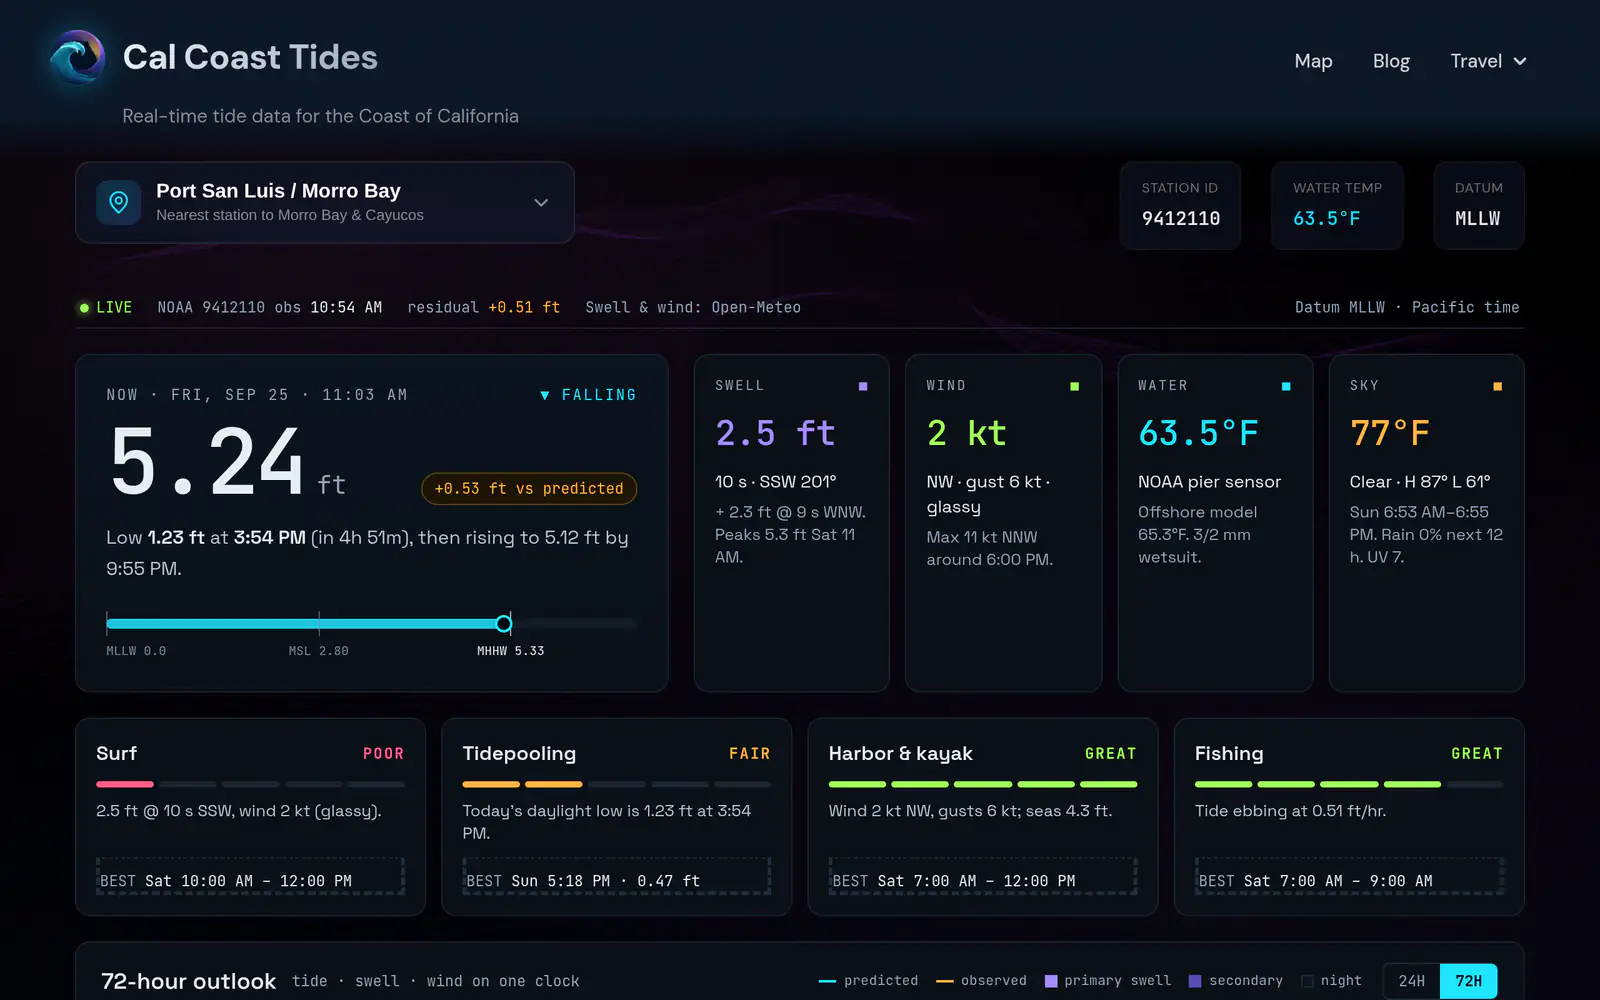
Task: Select the 72H outlook range
Action: [x=1469, y=981]
